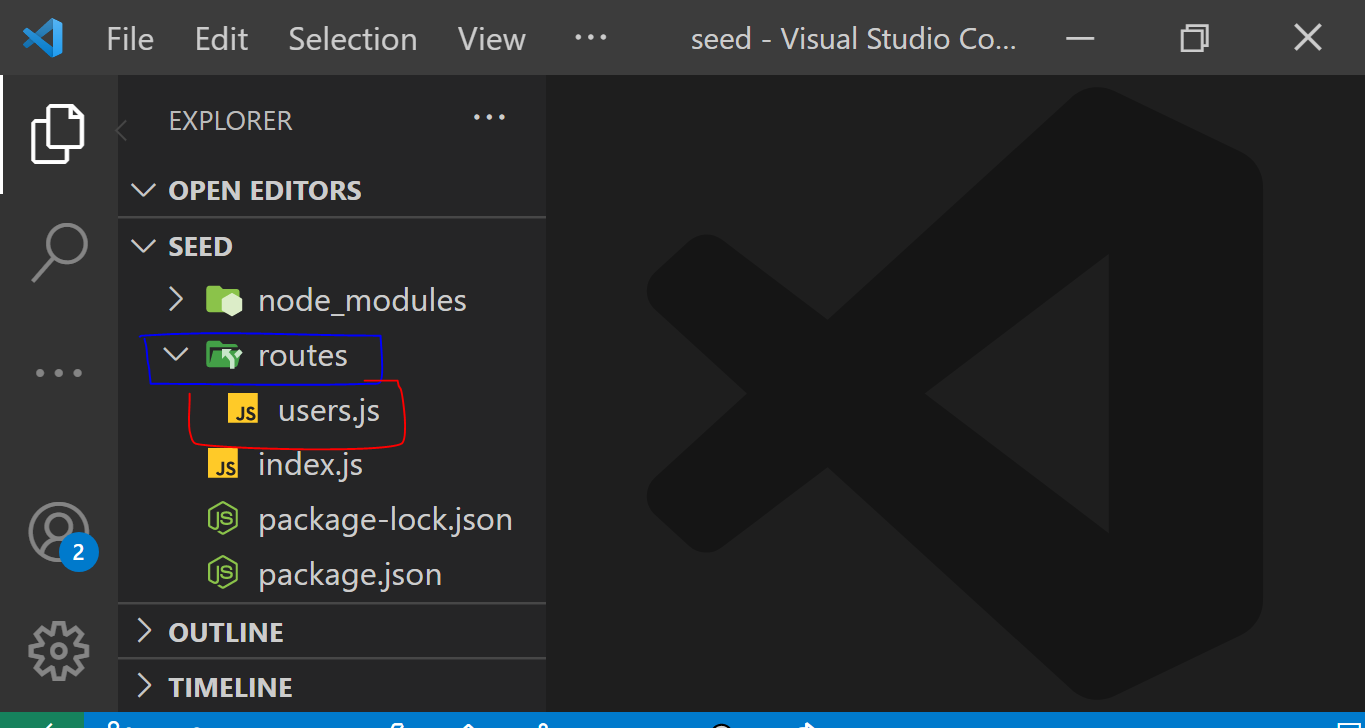The image size is (1365, 728).
Task: Open the File menu
Action: (130, 39)
